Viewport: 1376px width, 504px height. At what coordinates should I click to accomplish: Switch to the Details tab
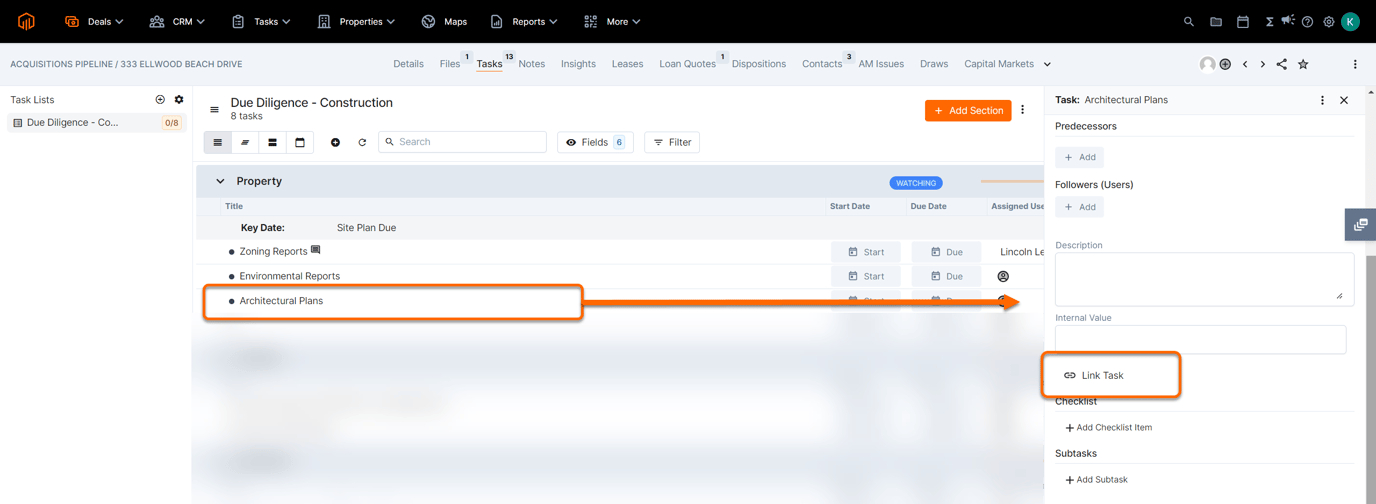(x=408, y=64)
